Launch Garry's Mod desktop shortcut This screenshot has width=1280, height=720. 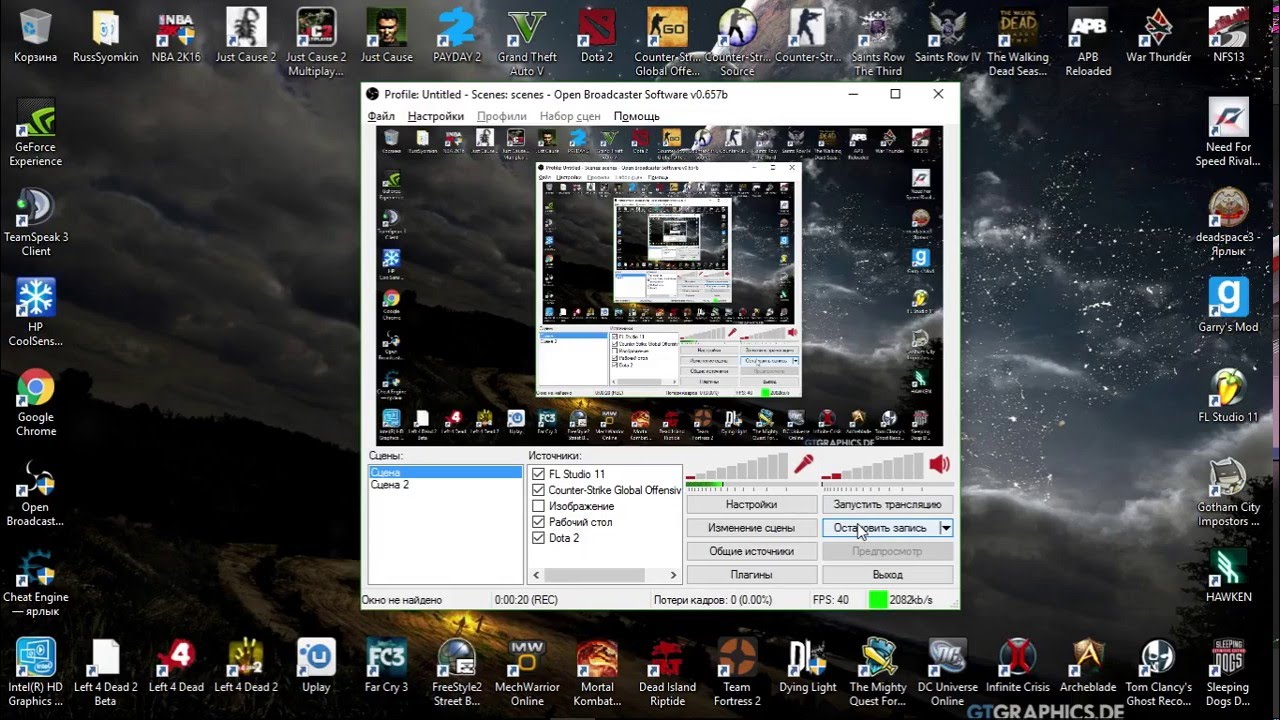[x=1228, y=306]
